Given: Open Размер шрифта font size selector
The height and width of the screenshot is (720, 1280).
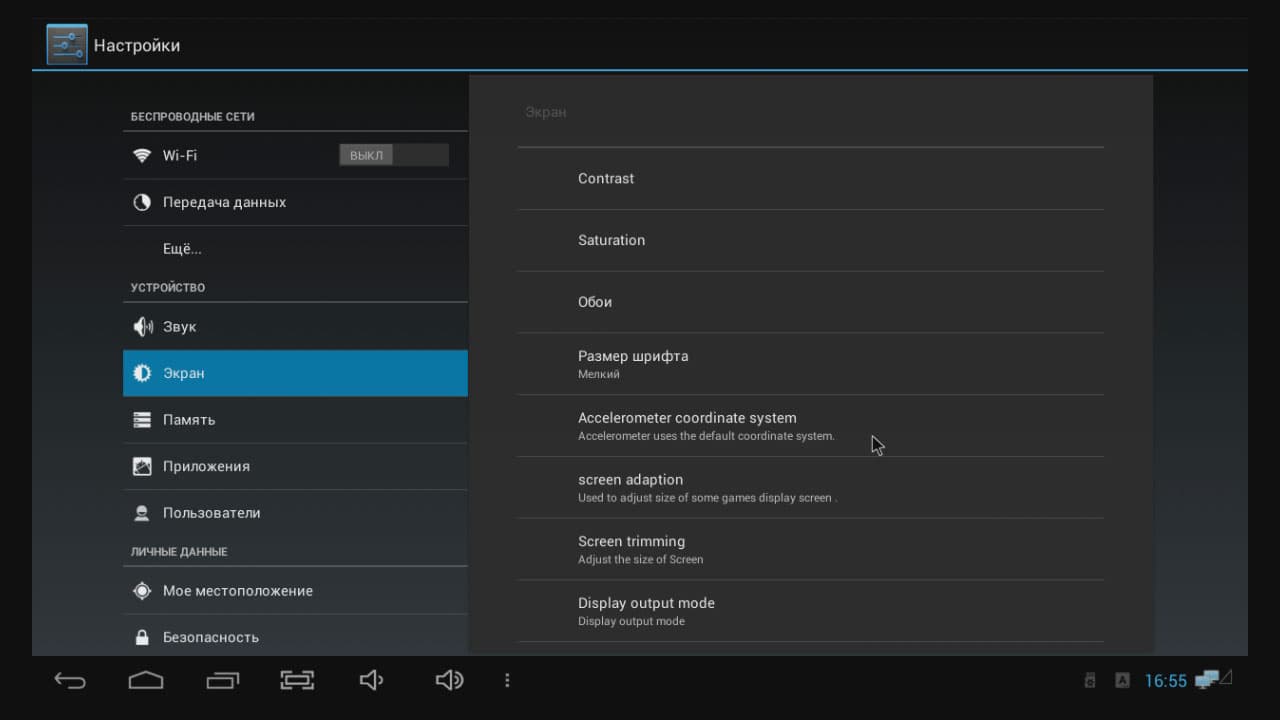Looking at the screenshot, I should click(x=811, y=364).
